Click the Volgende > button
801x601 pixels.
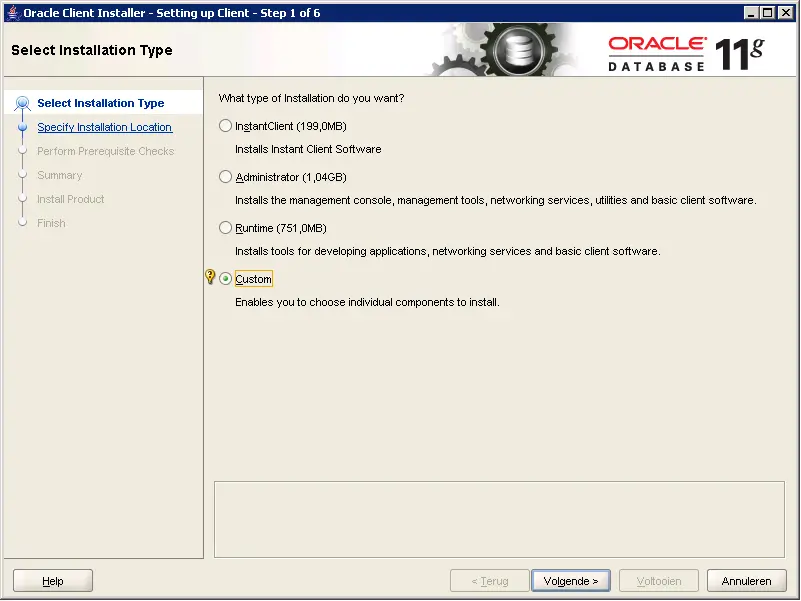pyautogui.click(x=571, y=581)
